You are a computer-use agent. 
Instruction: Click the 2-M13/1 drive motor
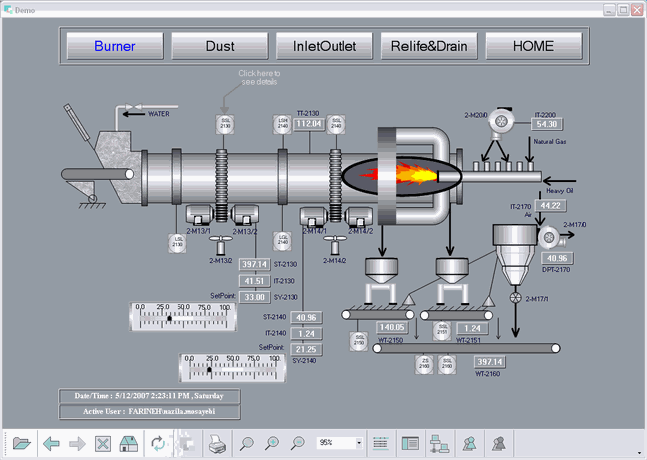pos(199,215)
